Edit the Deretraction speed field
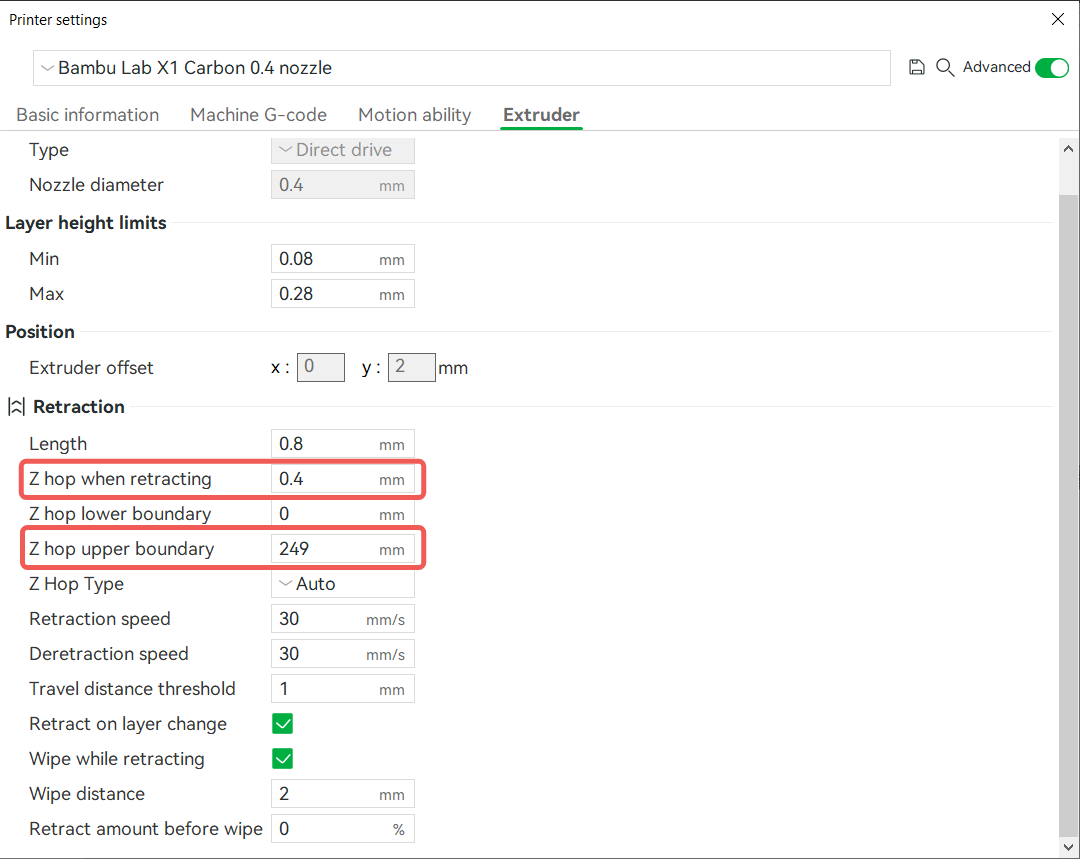The width and height of the screenshot is (1080, 859). 342,654
